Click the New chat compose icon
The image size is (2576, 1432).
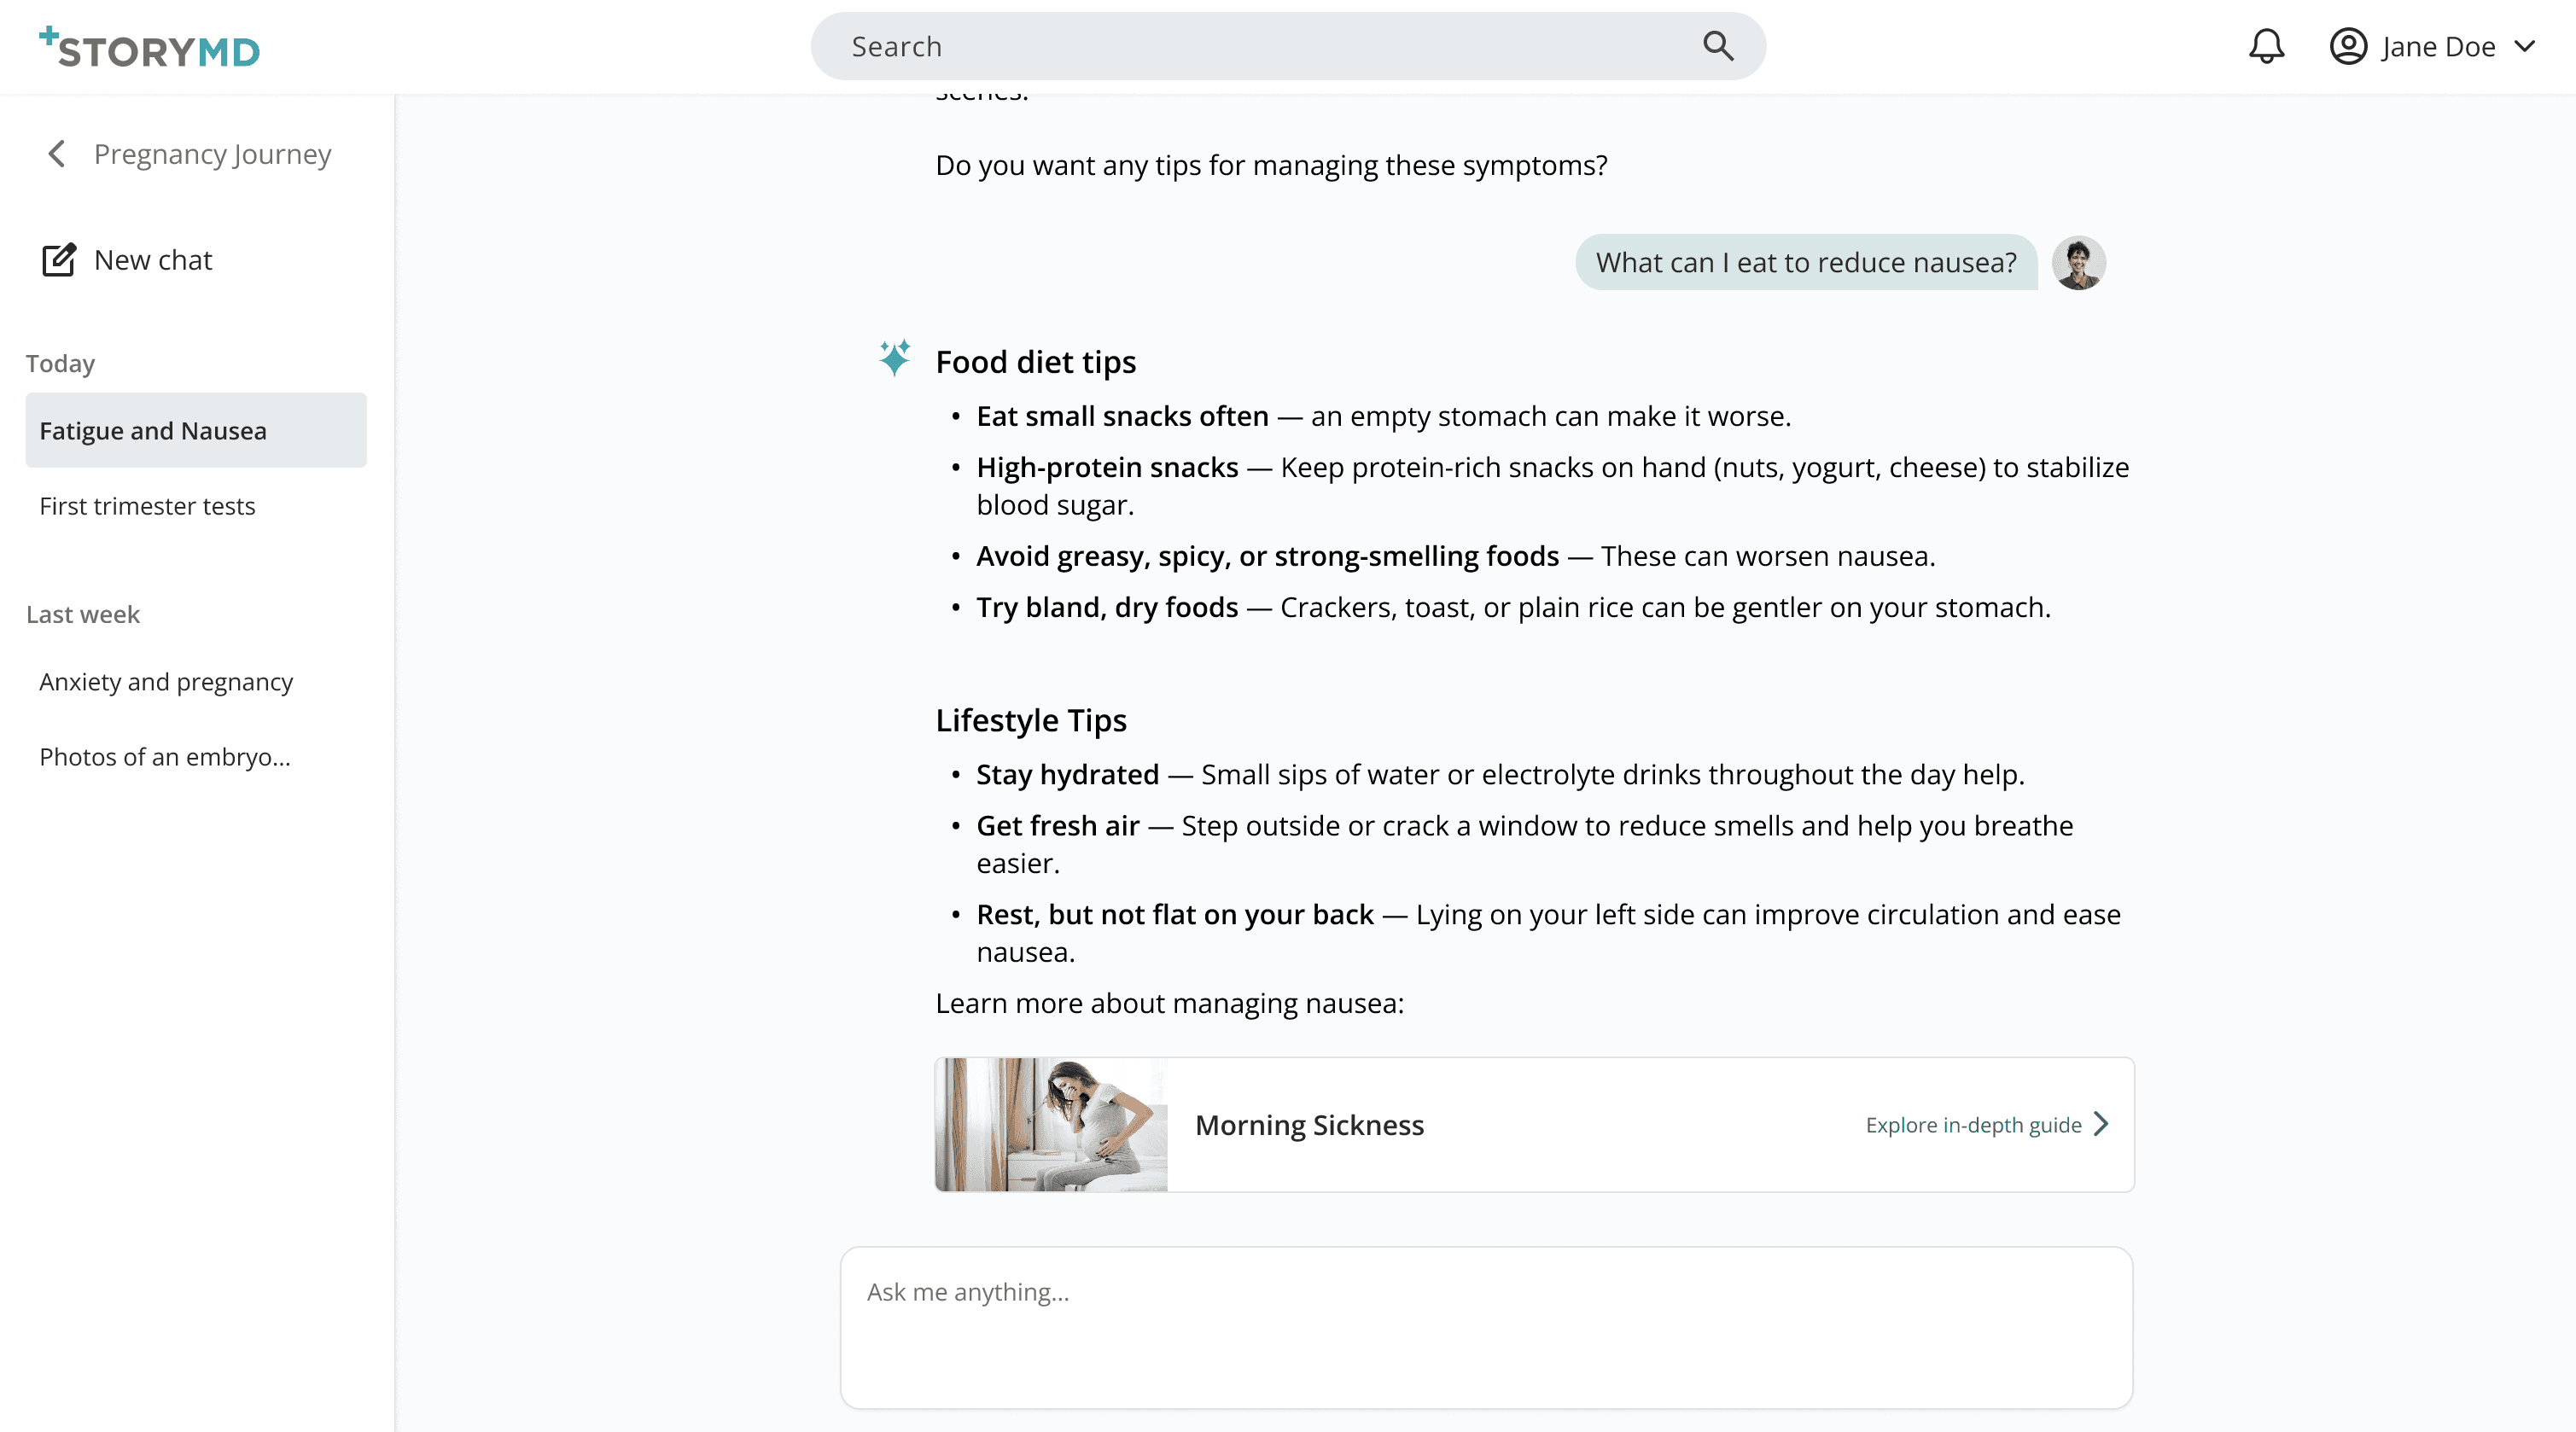(59, 260)
